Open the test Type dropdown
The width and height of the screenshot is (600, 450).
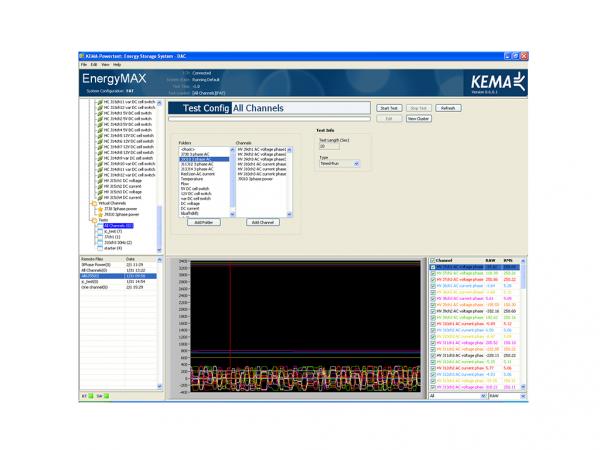(339, 163)
